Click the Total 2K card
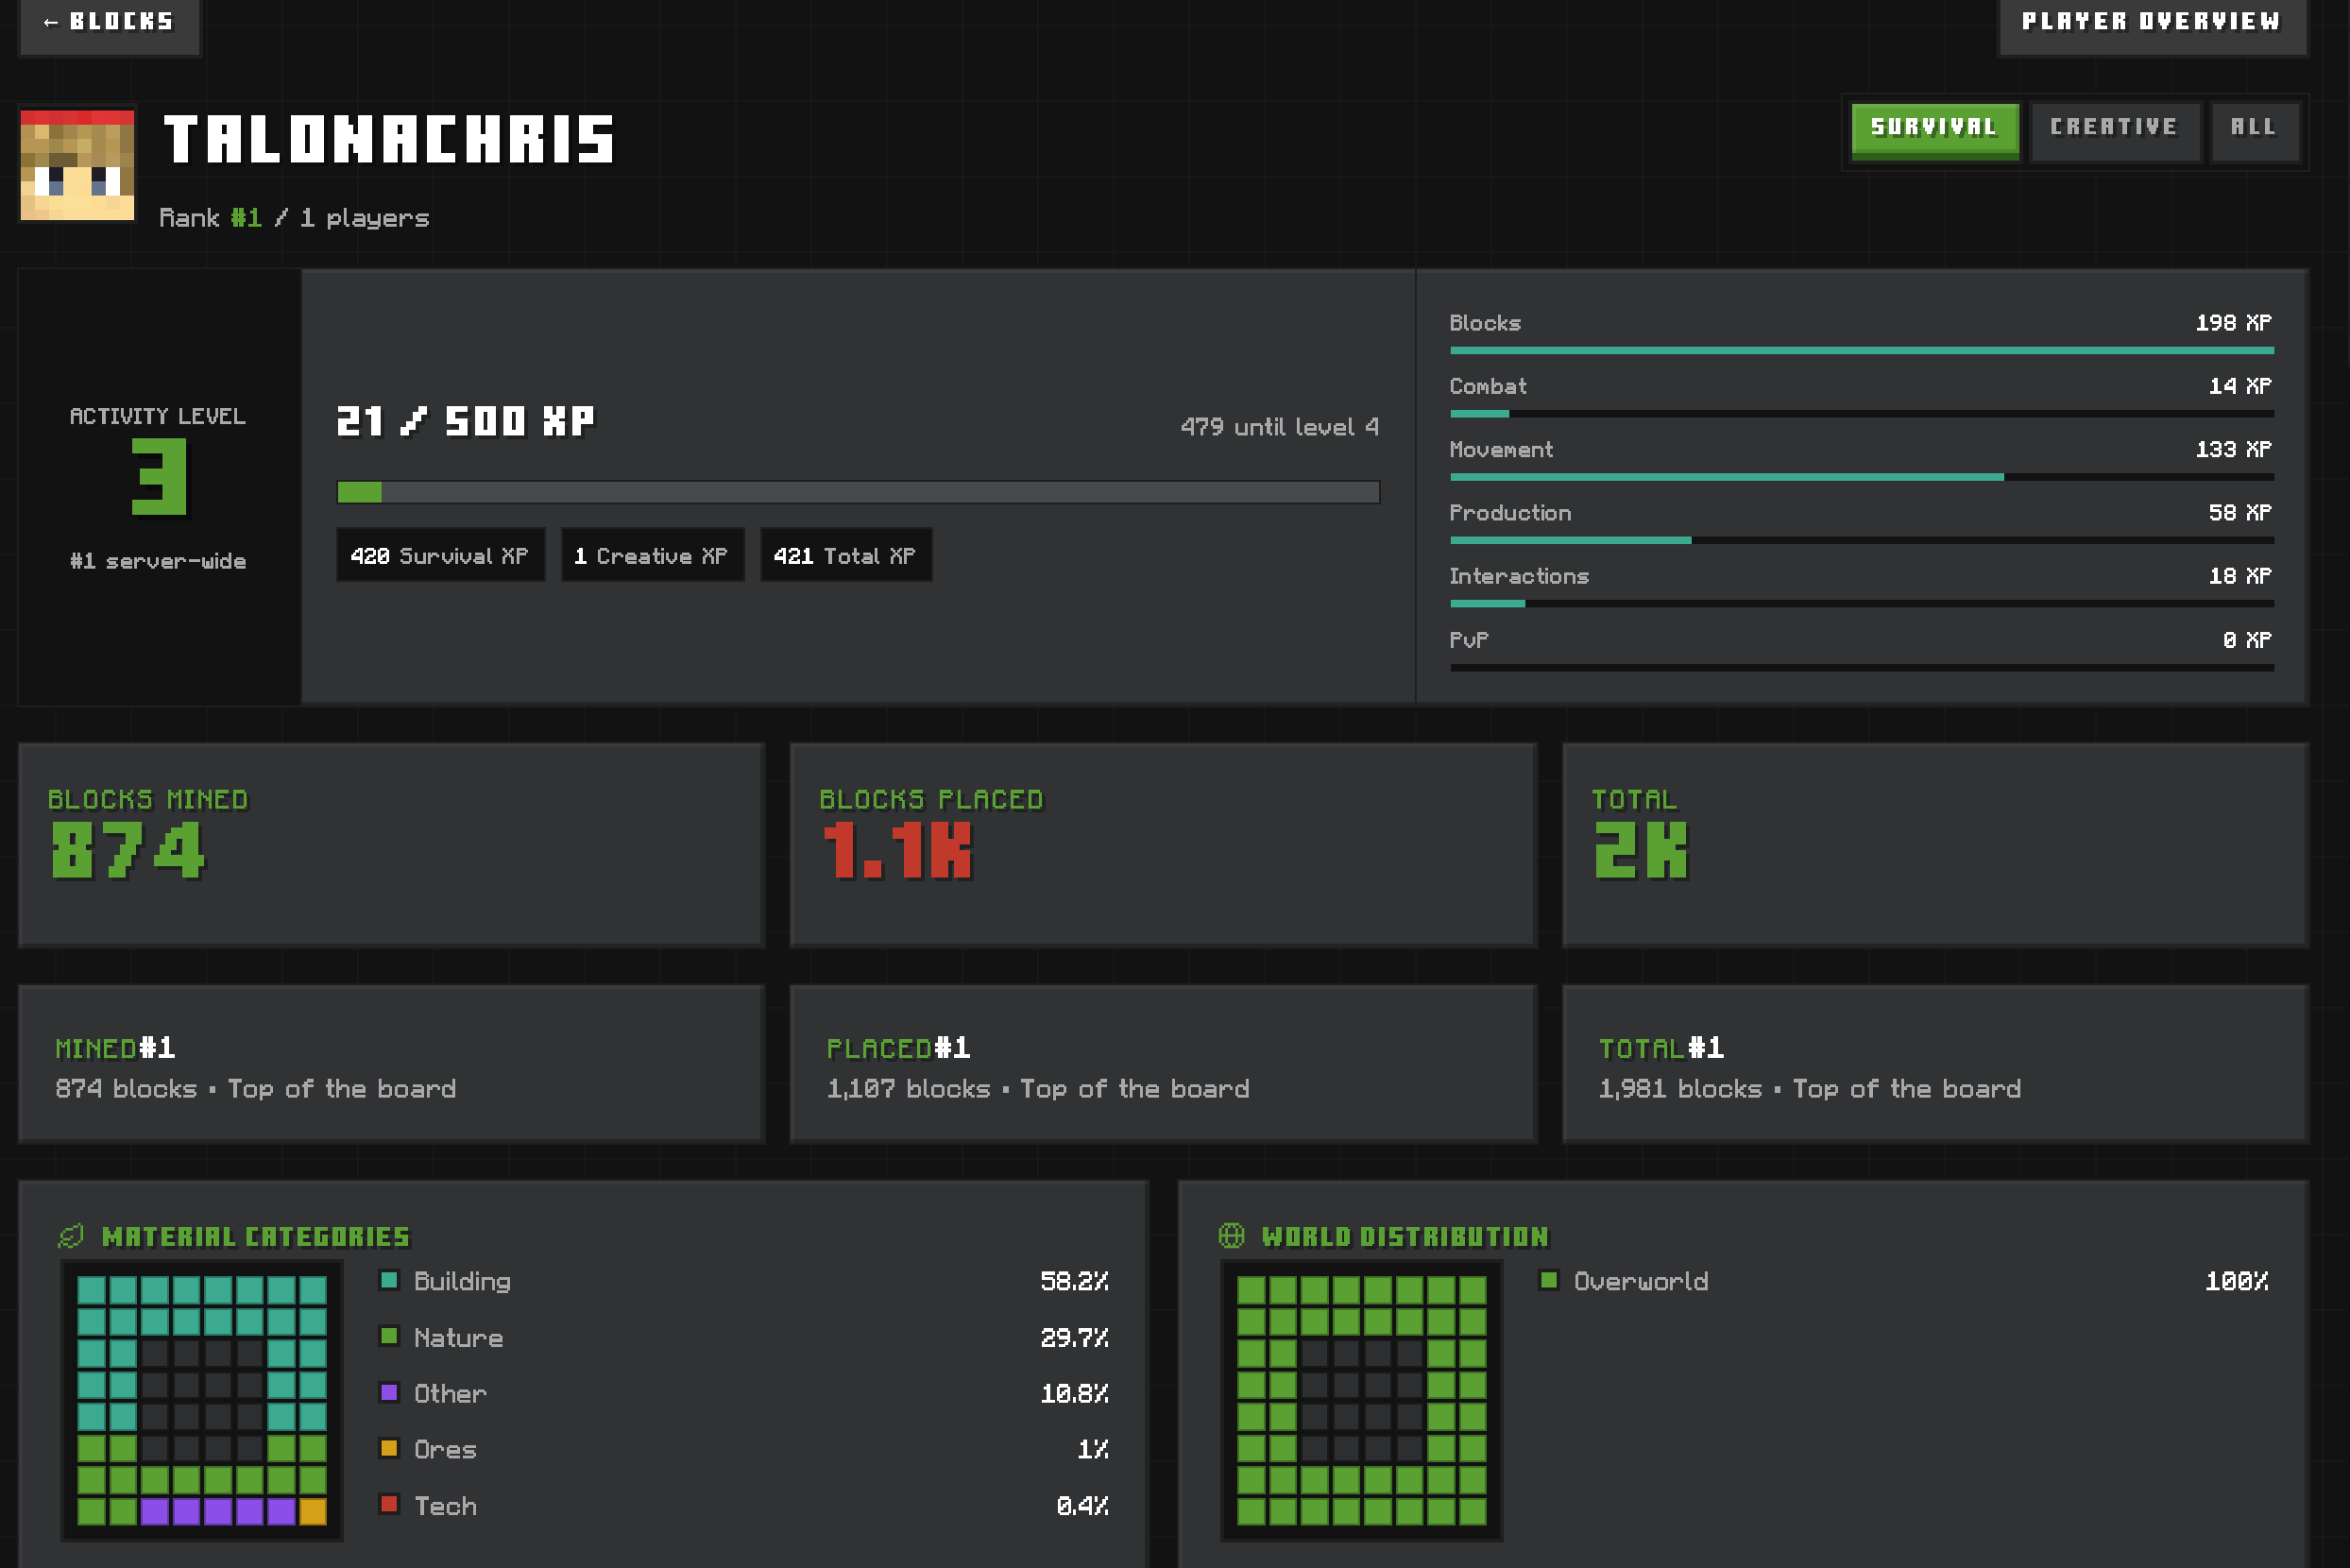This screenshot has height=1568, width=2350. (1935, 845)
